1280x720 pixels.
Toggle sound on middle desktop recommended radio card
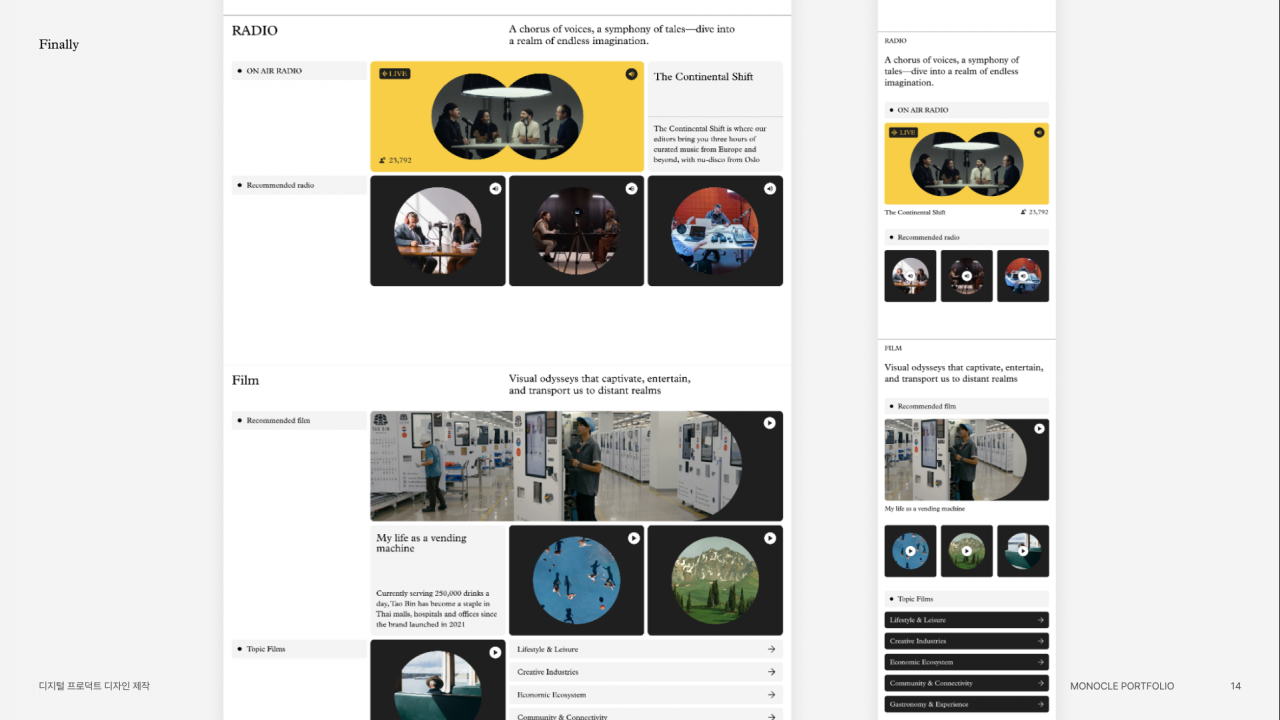tap(631, 188)
